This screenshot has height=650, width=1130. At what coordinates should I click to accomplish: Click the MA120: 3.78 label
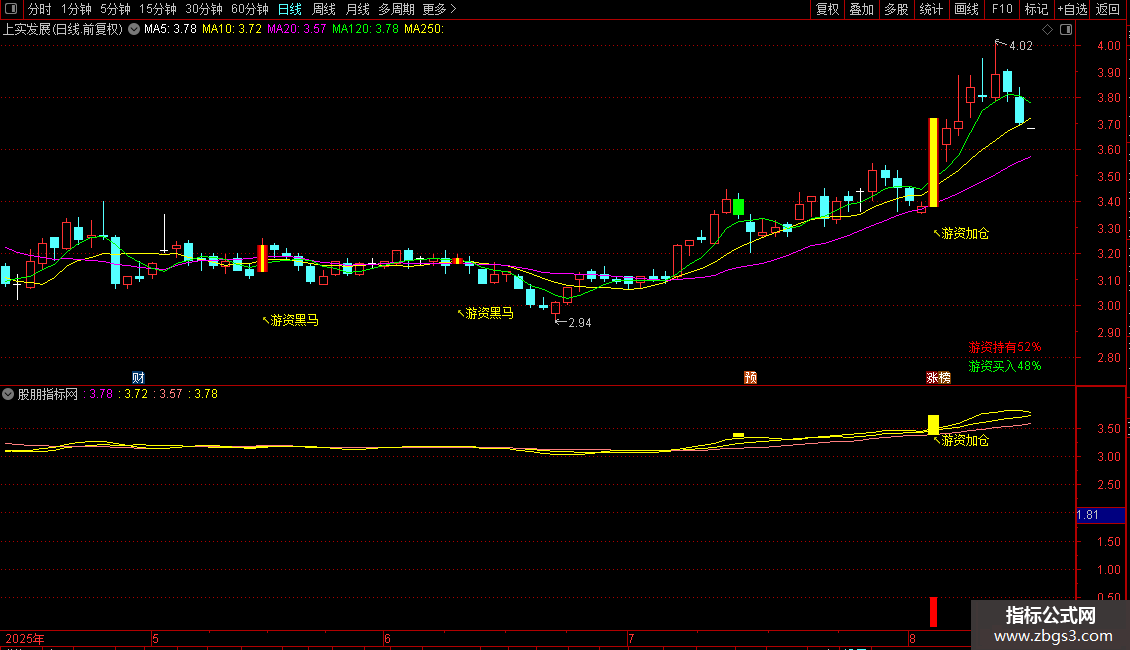click(365, 29)
